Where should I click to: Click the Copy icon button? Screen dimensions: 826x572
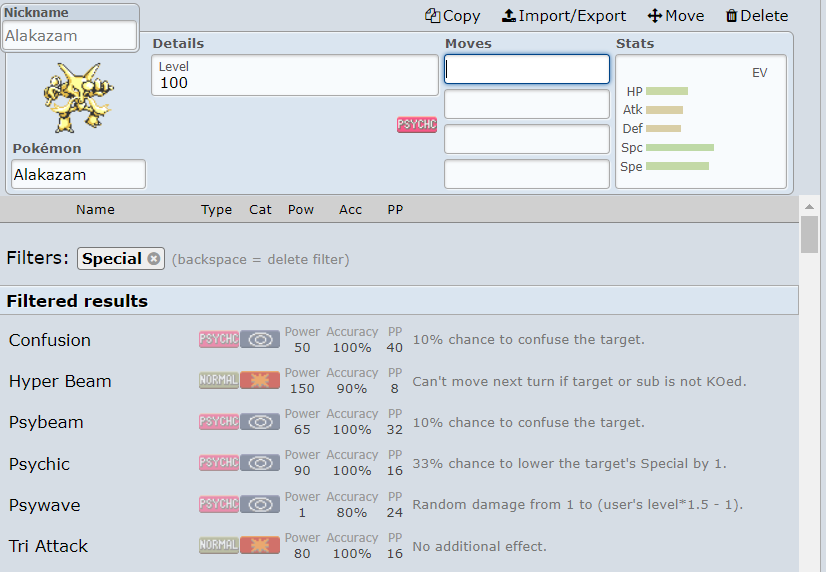click(452, 16)
